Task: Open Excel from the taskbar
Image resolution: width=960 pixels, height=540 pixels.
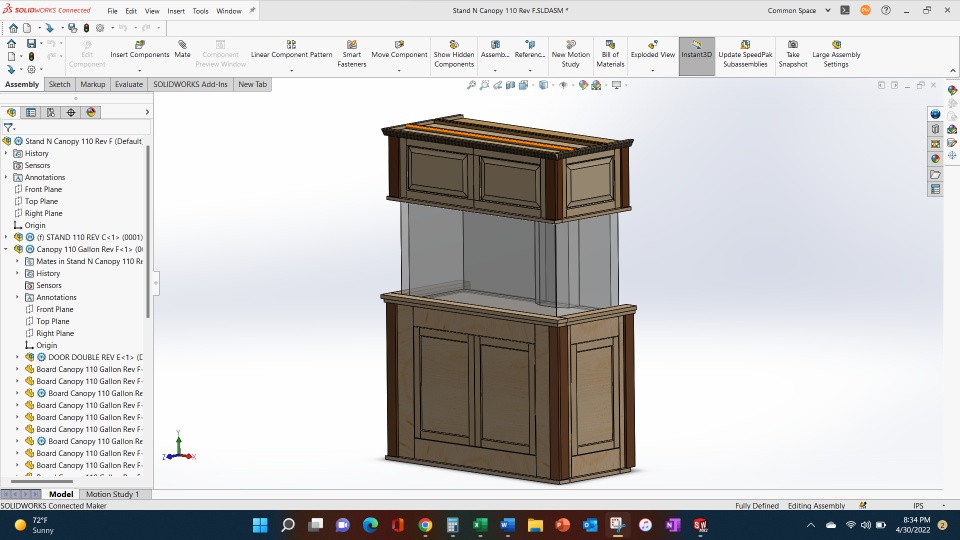Action: (480, 525)
